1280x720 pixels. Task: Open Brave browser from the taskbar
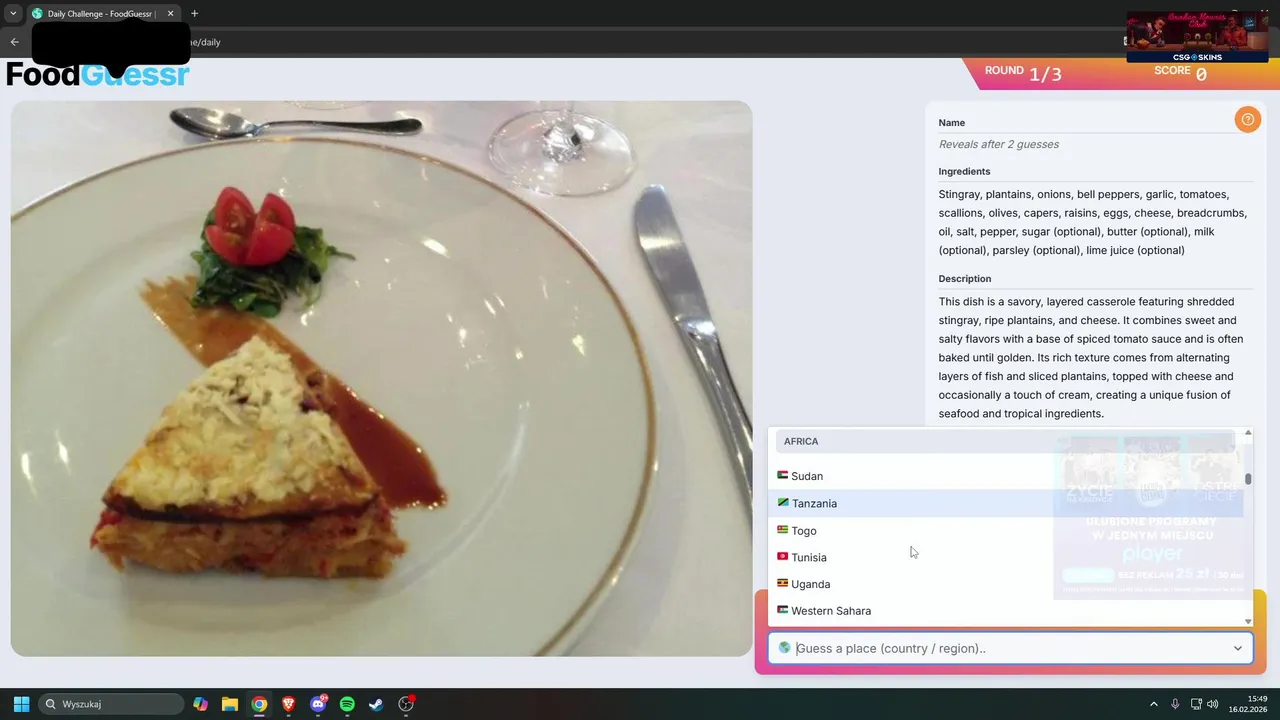tap(288, 704)
